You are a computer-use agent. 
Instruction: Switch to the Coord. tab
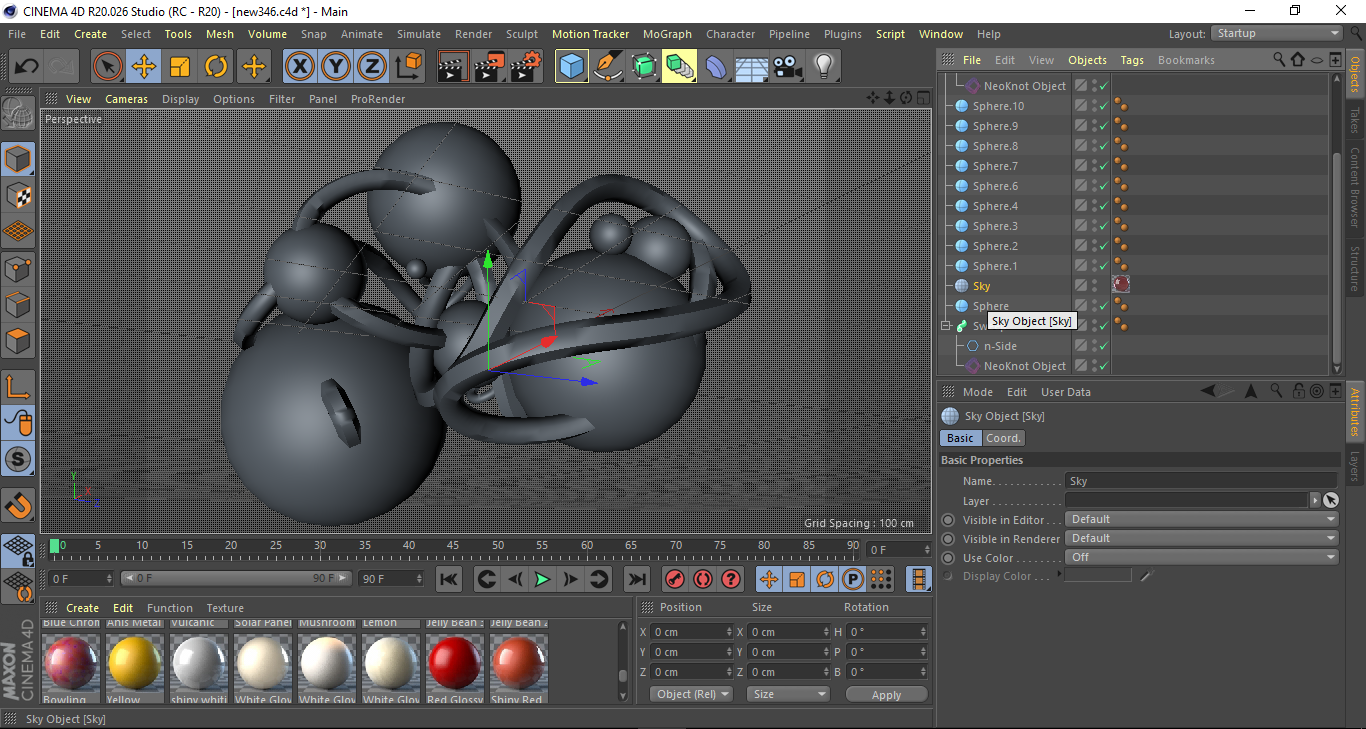click(1003, 438)
